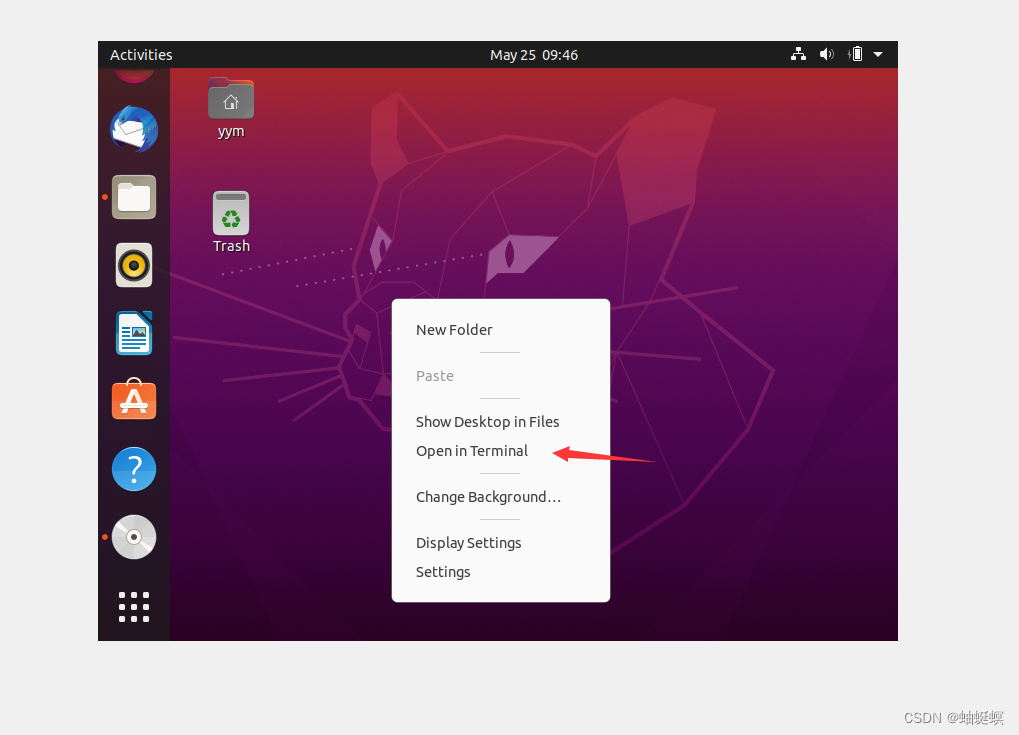The image size is (1019, 735).
Task: Select Show Desktop in Files
Action: coord(487,421)
